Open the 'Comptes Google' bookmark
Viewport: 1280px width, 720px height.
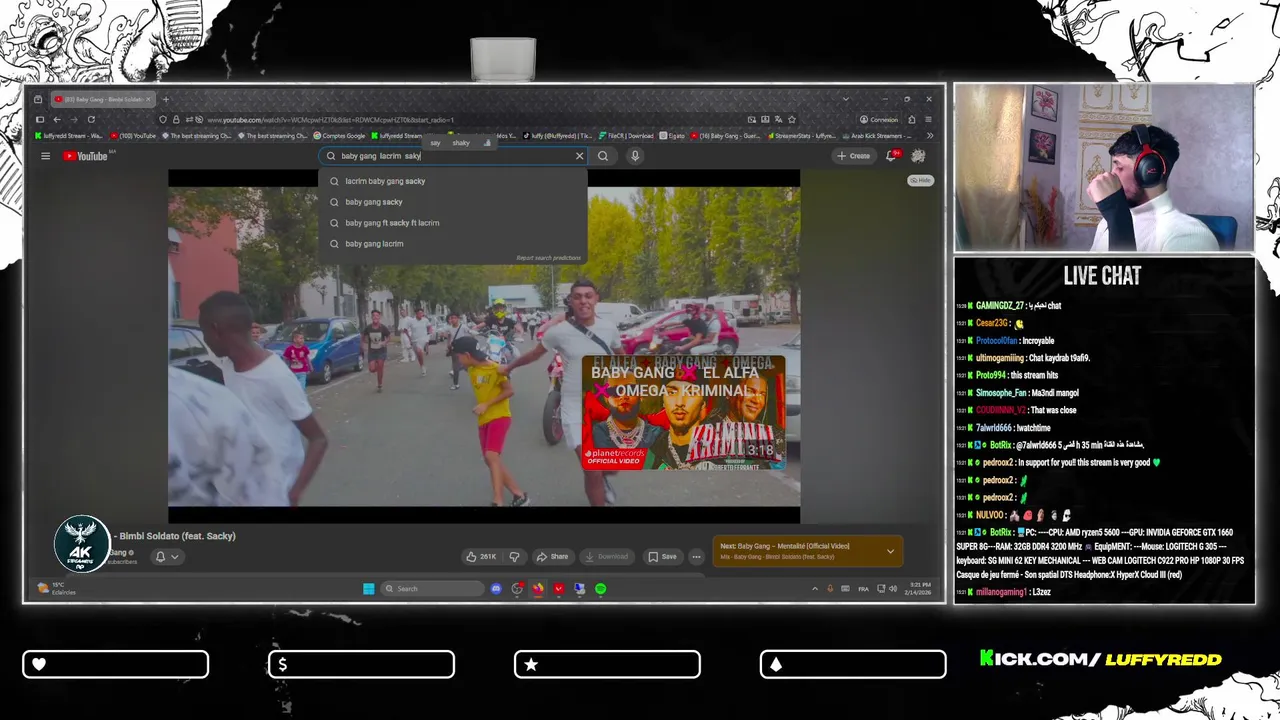pyautogui.click(x=340, y=136)
